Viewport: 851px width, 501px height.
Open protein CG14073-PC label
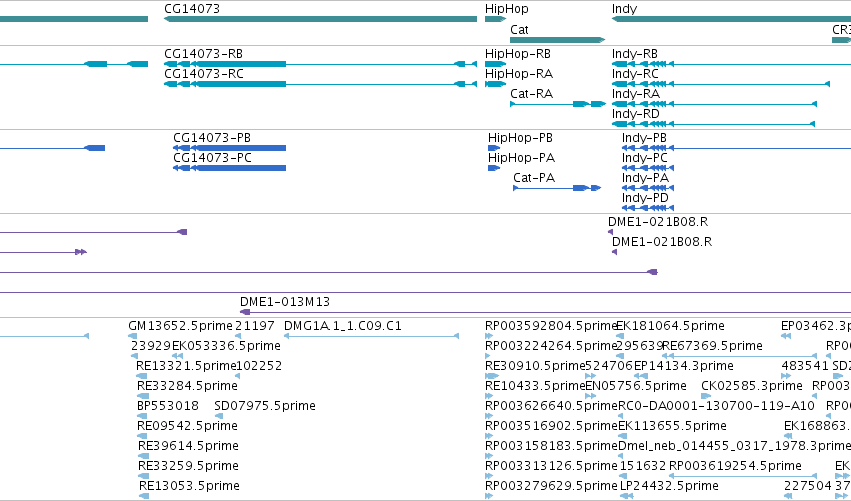pos(212,158)
